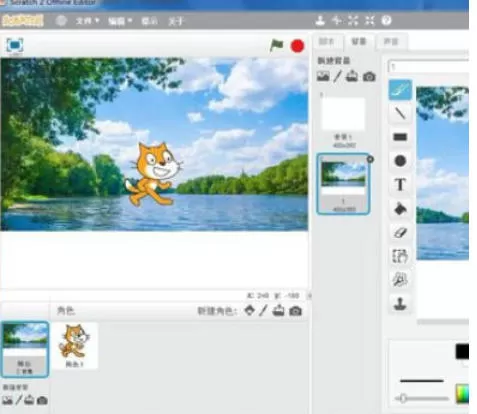Select the Rectangle tool in paint editor

pyautogui.click(x=400, y=137)
